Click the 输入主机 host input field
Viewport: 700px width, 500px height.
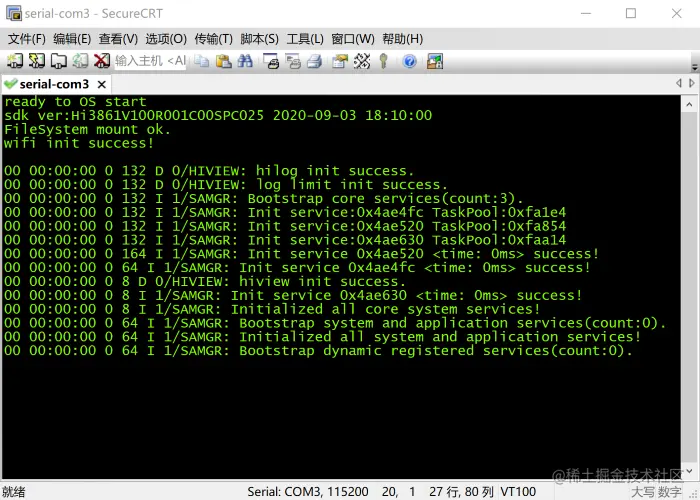(x=150, y=61)
